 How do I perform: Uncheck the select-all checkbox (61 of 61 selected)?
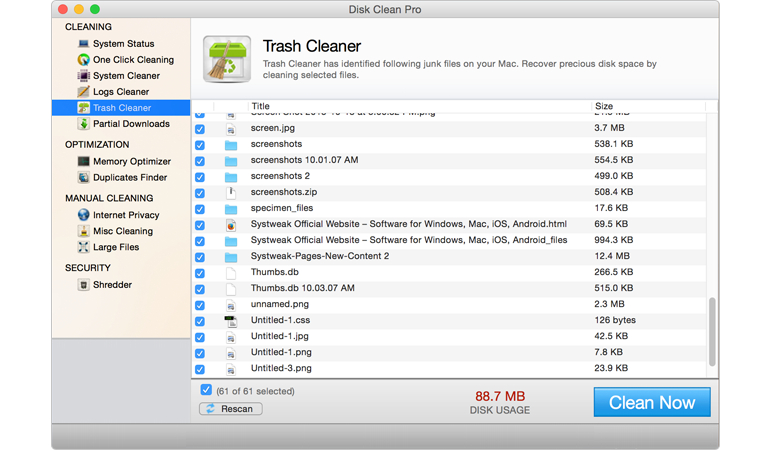[206, 391]
